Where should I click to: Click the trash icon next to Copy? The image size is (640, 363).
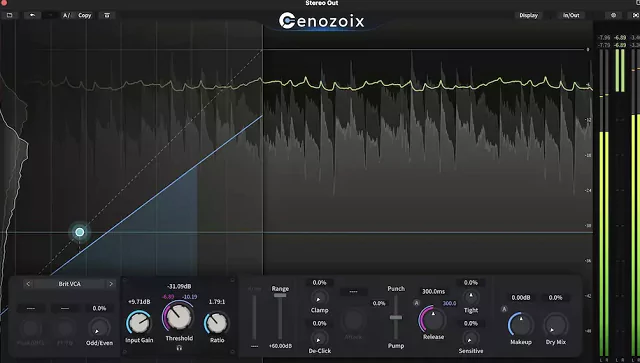click(107, 15)
